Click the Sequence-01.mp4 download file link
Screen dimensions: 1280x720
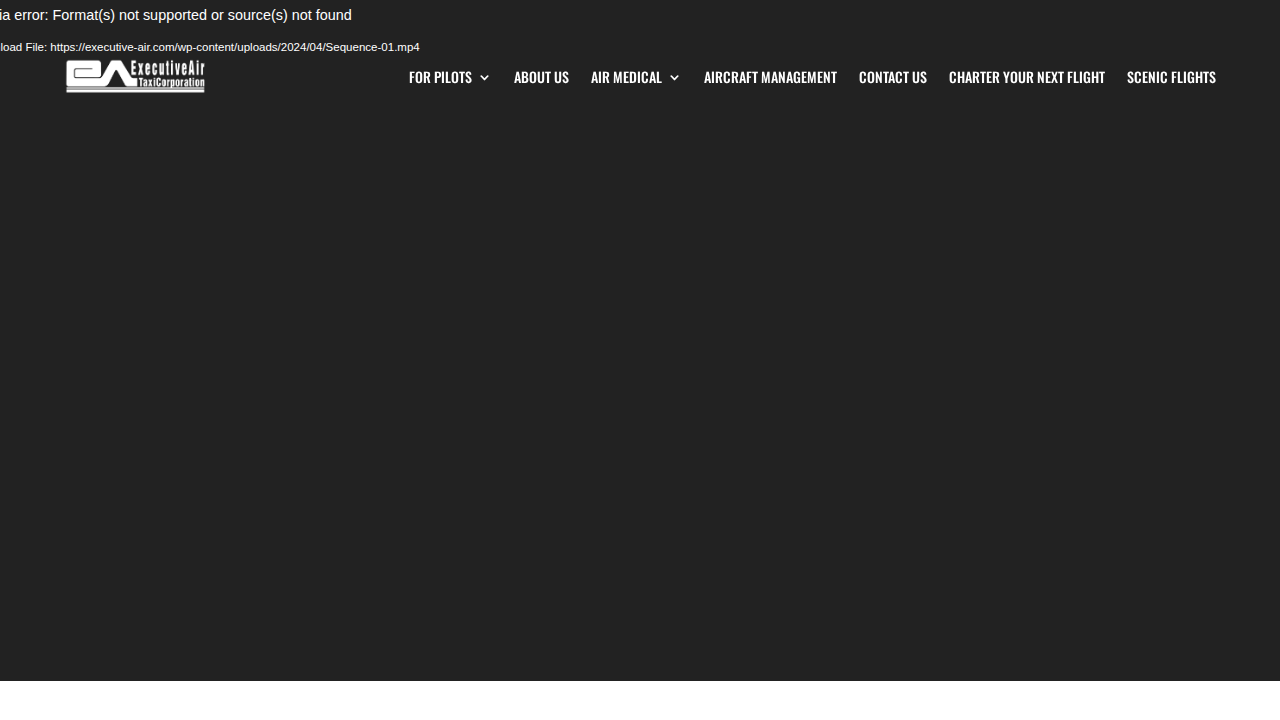pos(234,46)
